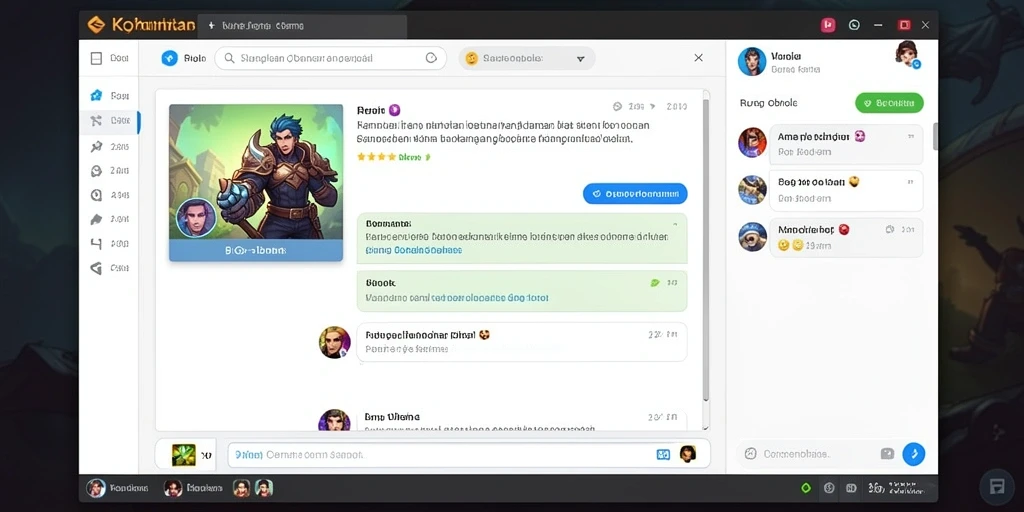Click the emoji icon in right chat input
Screen dimensions: 1024x512
coord(750,453)
